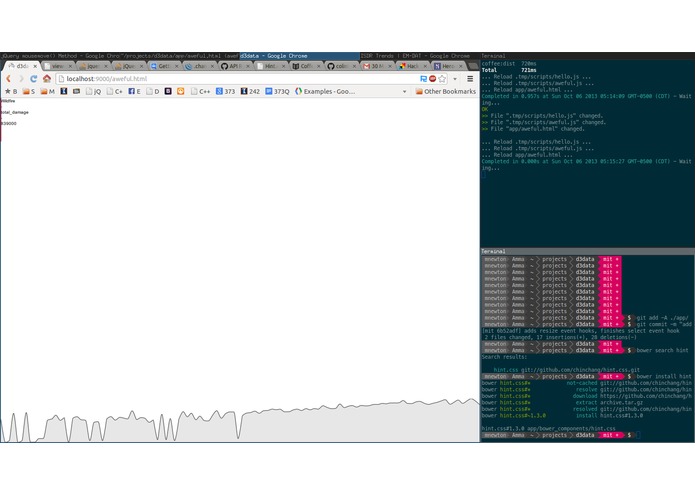Click 'File "app/aweful.html" changed.' terminal line

point(533,129)
